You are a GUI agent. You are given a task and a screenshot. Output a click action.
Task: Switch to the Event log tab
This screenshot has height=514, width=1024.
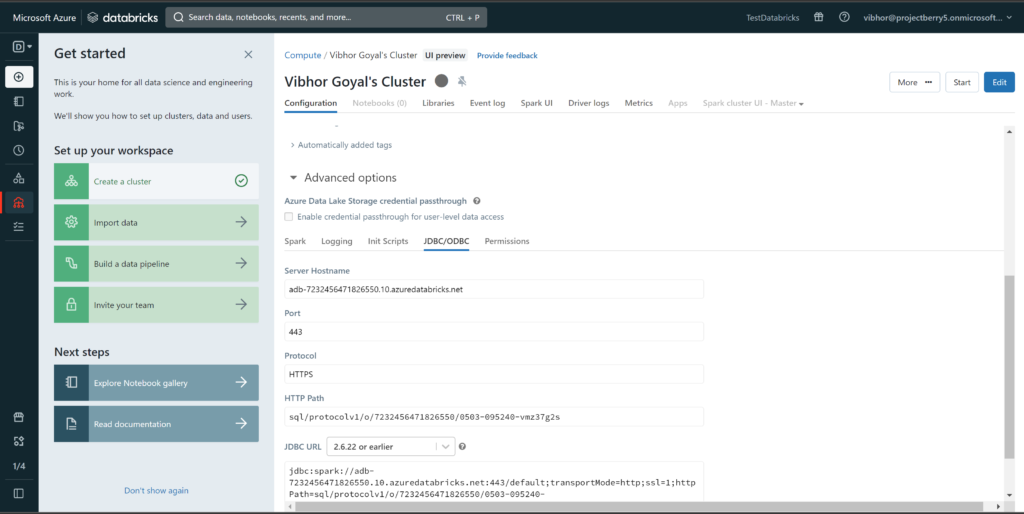[487, 103]
